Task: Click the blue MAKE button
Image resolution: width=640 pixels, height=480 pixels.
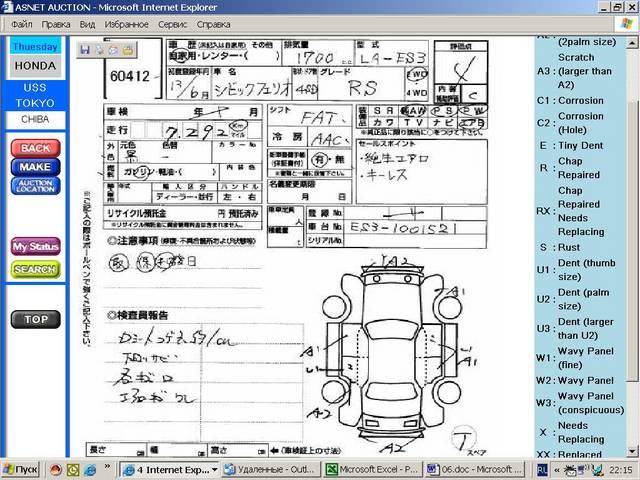Action: pyautogui.click(x=36, y=167)
